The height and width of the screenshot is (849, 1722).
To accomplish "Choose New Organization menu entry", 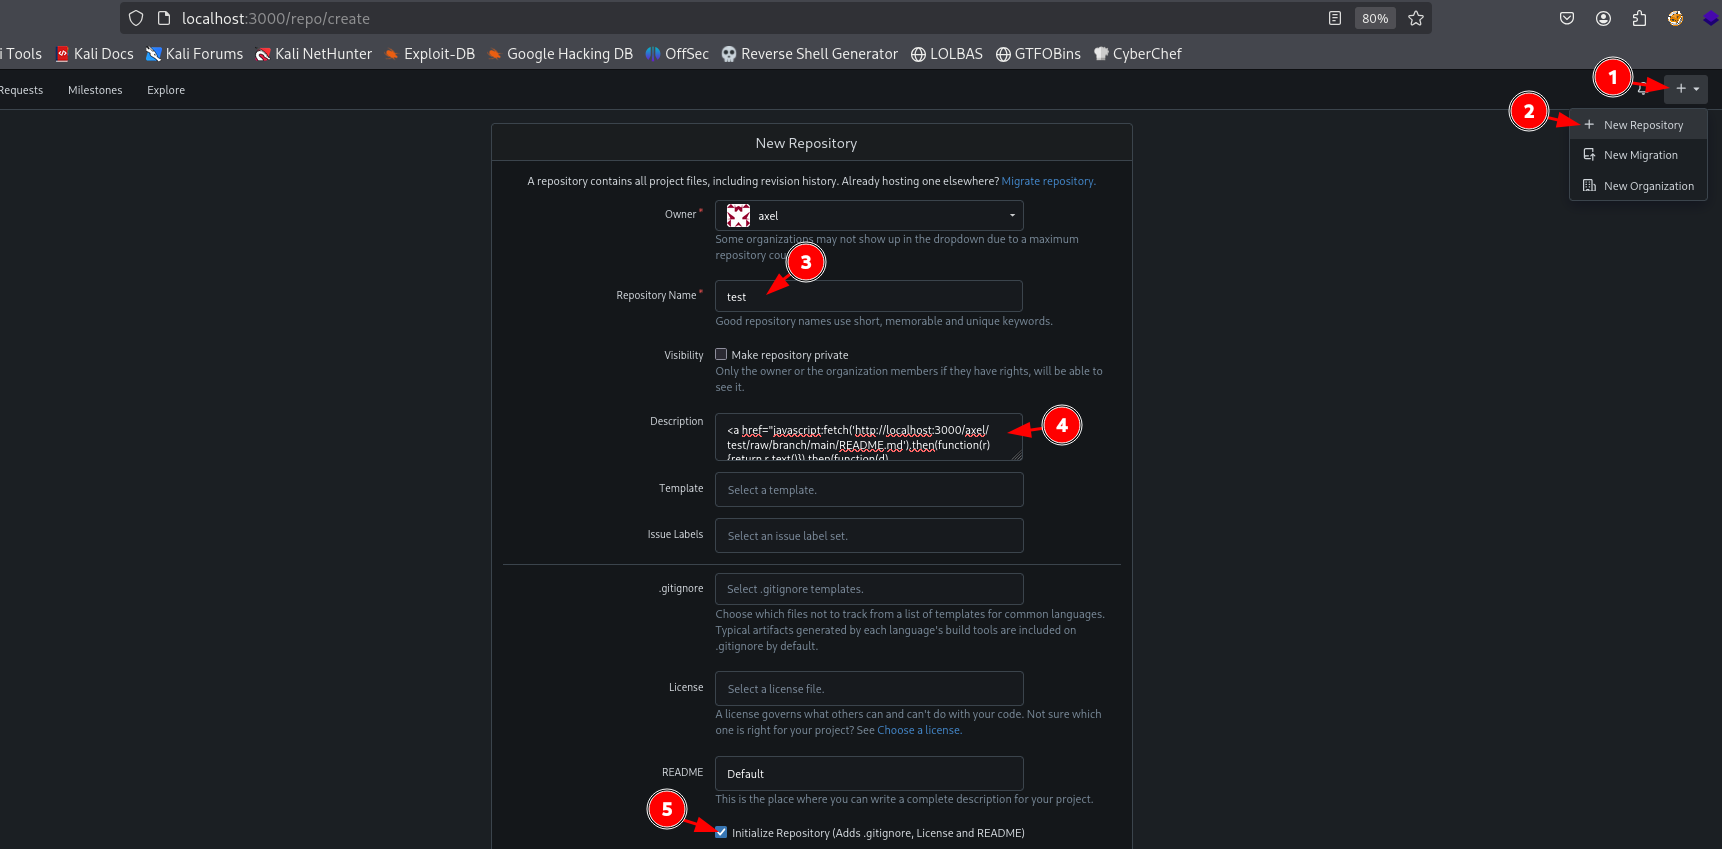I will pos(1648,186).
